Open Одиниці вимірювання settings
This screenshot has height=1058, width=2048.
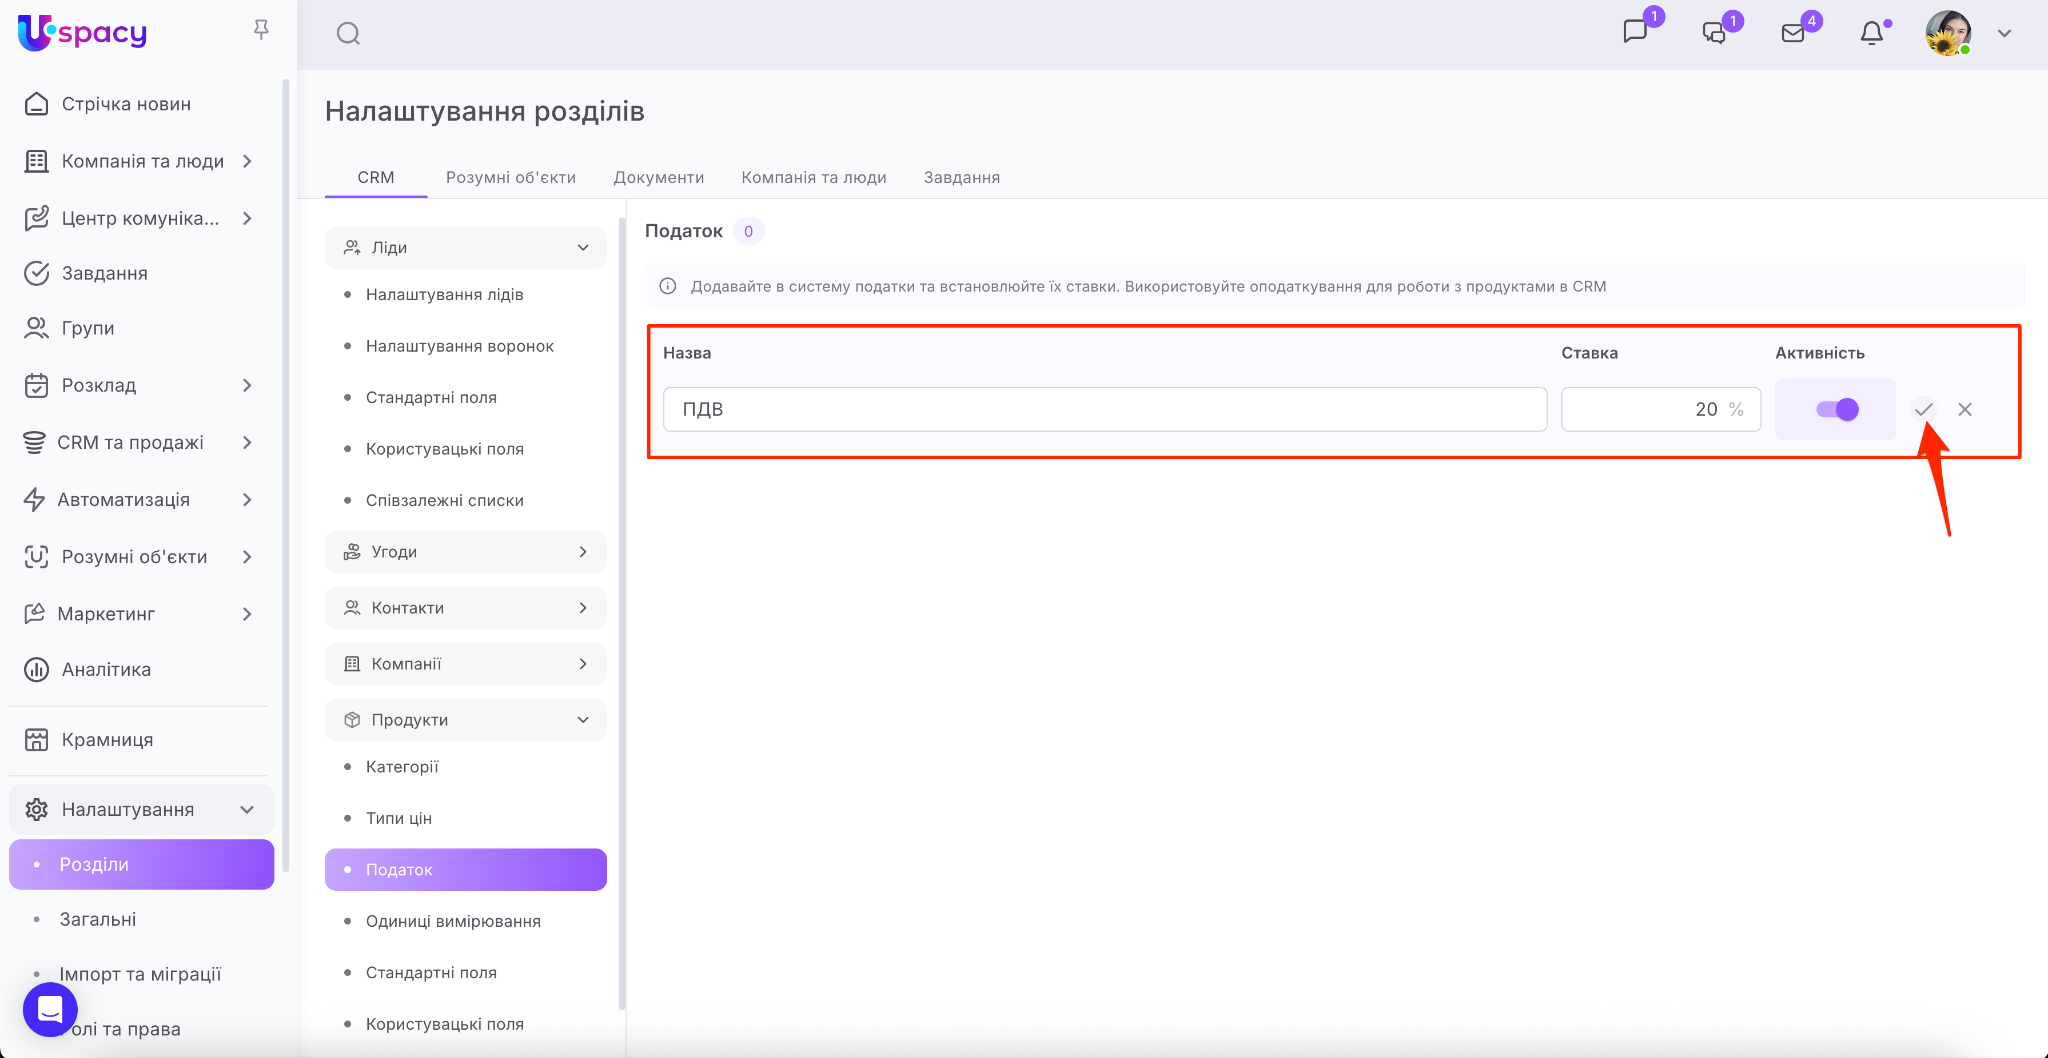453,921
